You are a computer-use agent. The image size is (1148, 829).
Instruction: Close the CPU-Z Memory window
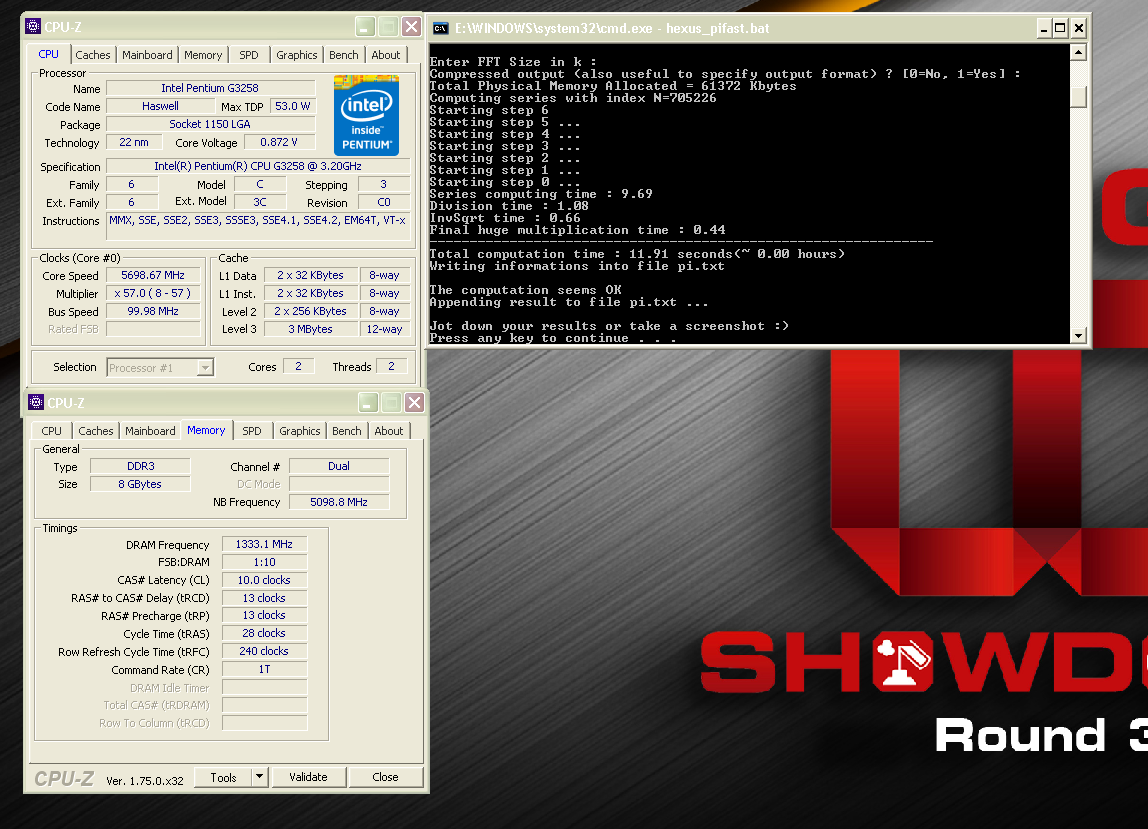(x=414, y=402)
